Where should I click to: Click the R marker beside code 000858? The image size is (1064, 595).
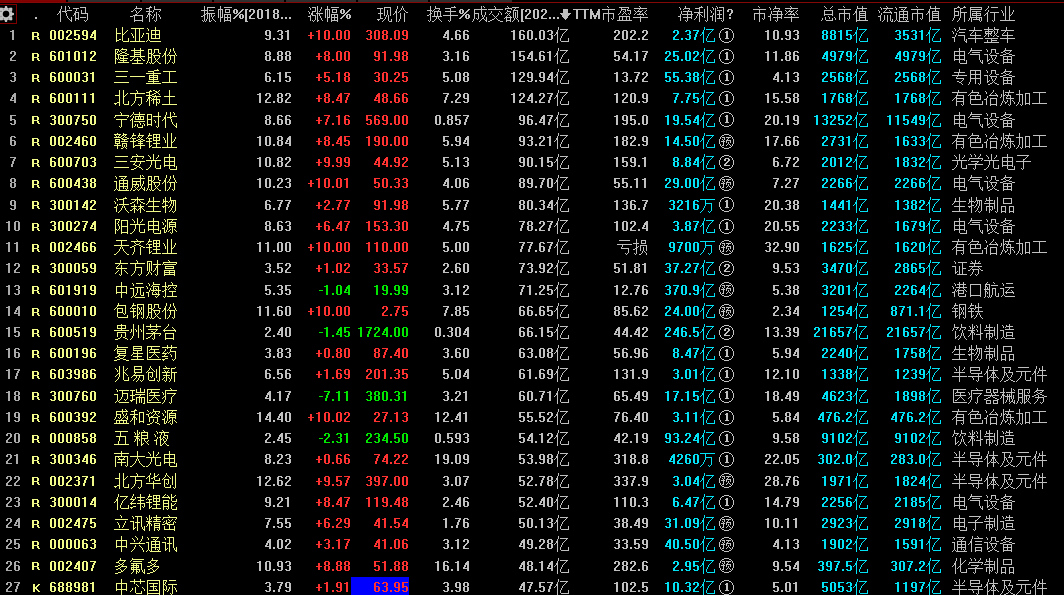pos(35,439)
